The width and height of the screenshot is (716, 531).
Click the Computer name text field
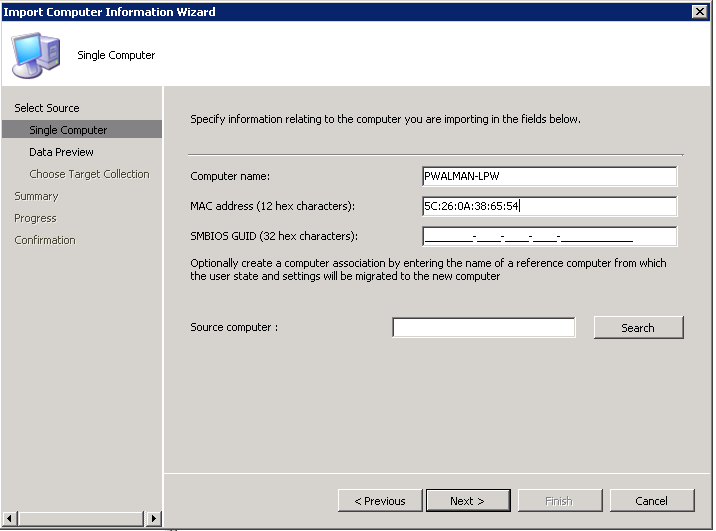[549, 176]
